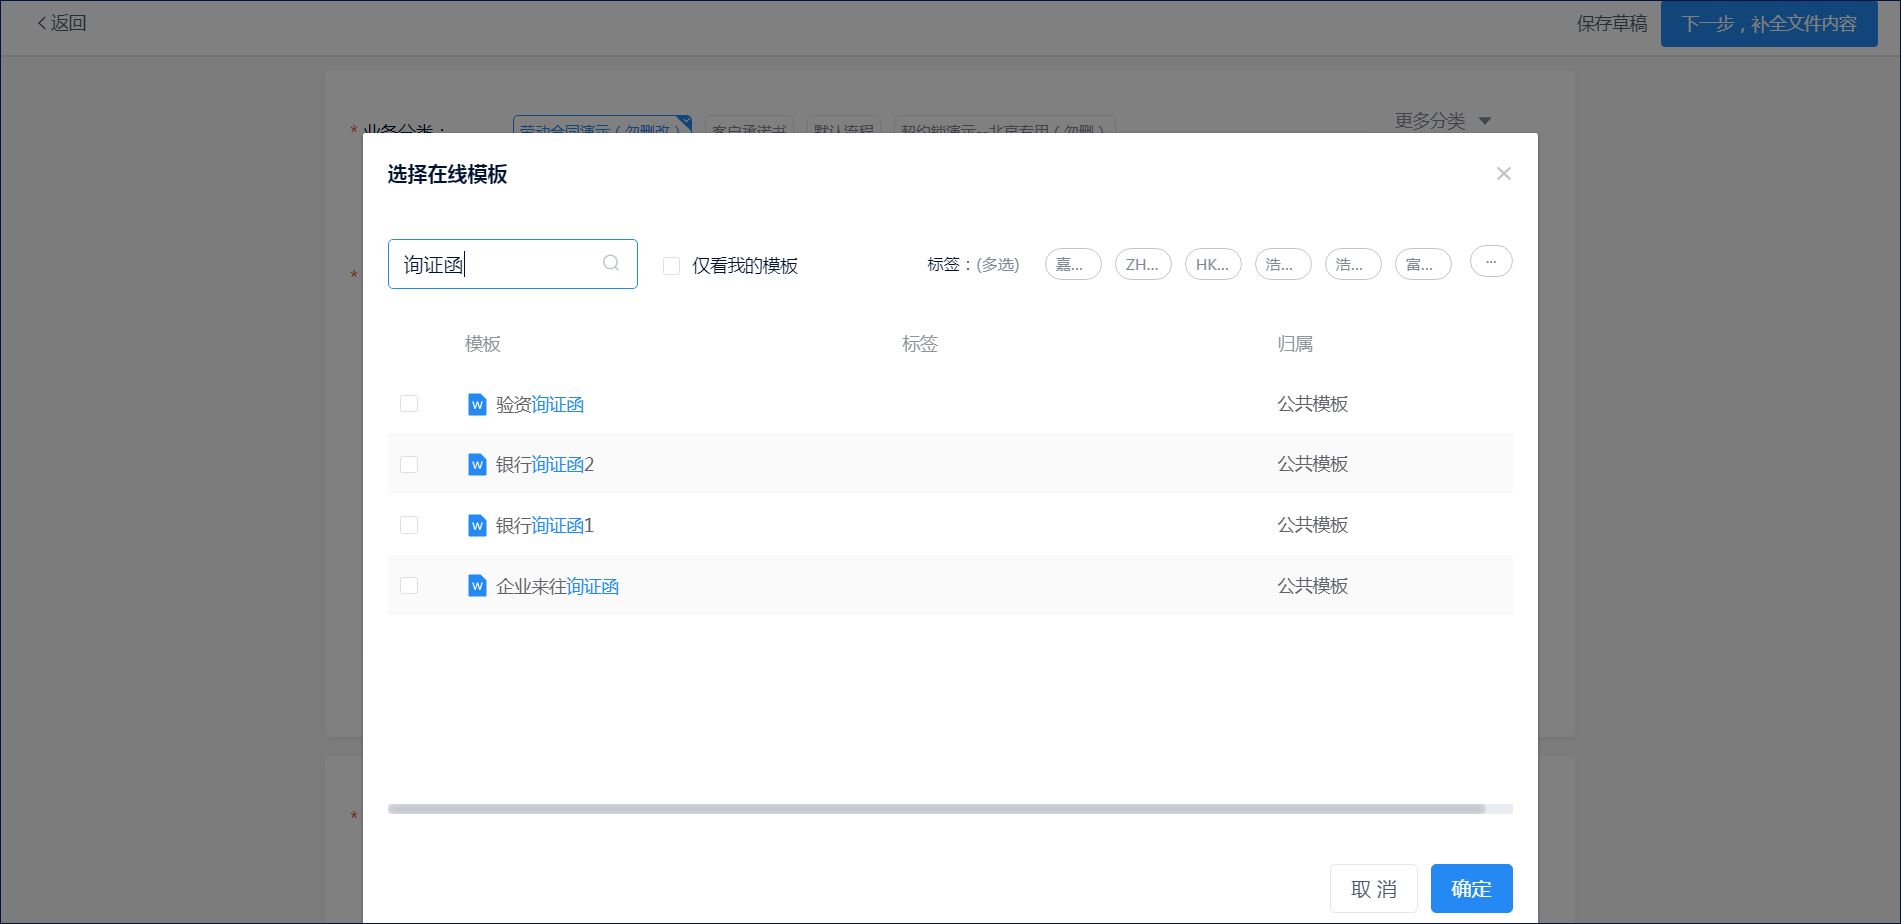Click the Word icon for 验资询证函
This screenshot has height=924, width=1901.
pos(477,404)
